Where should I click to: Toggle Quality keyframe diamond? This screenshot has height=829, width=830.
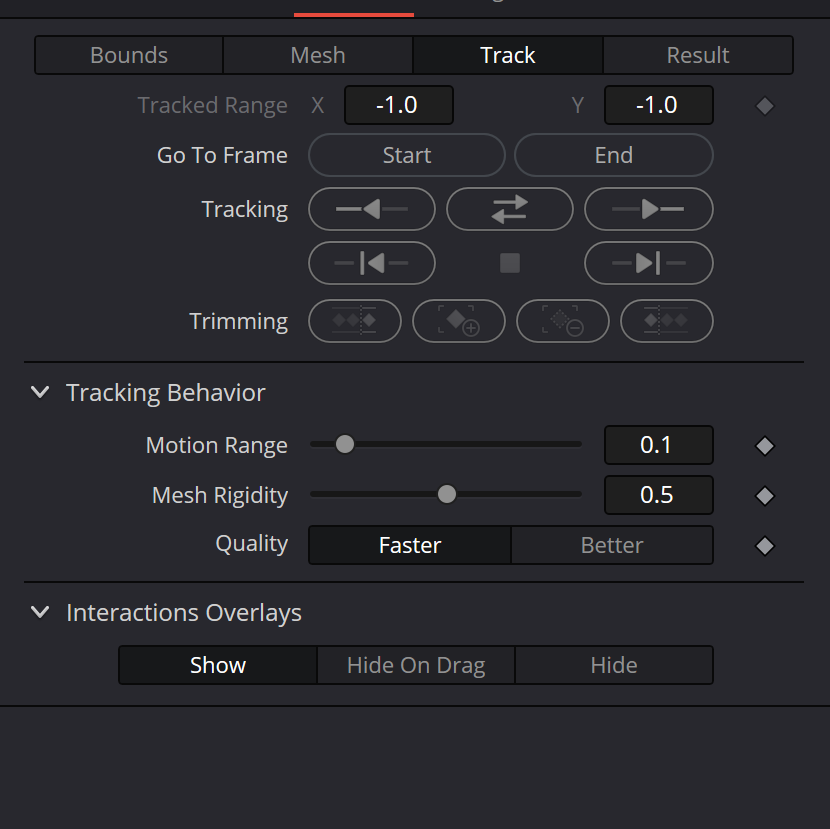[x=764, y=546]
